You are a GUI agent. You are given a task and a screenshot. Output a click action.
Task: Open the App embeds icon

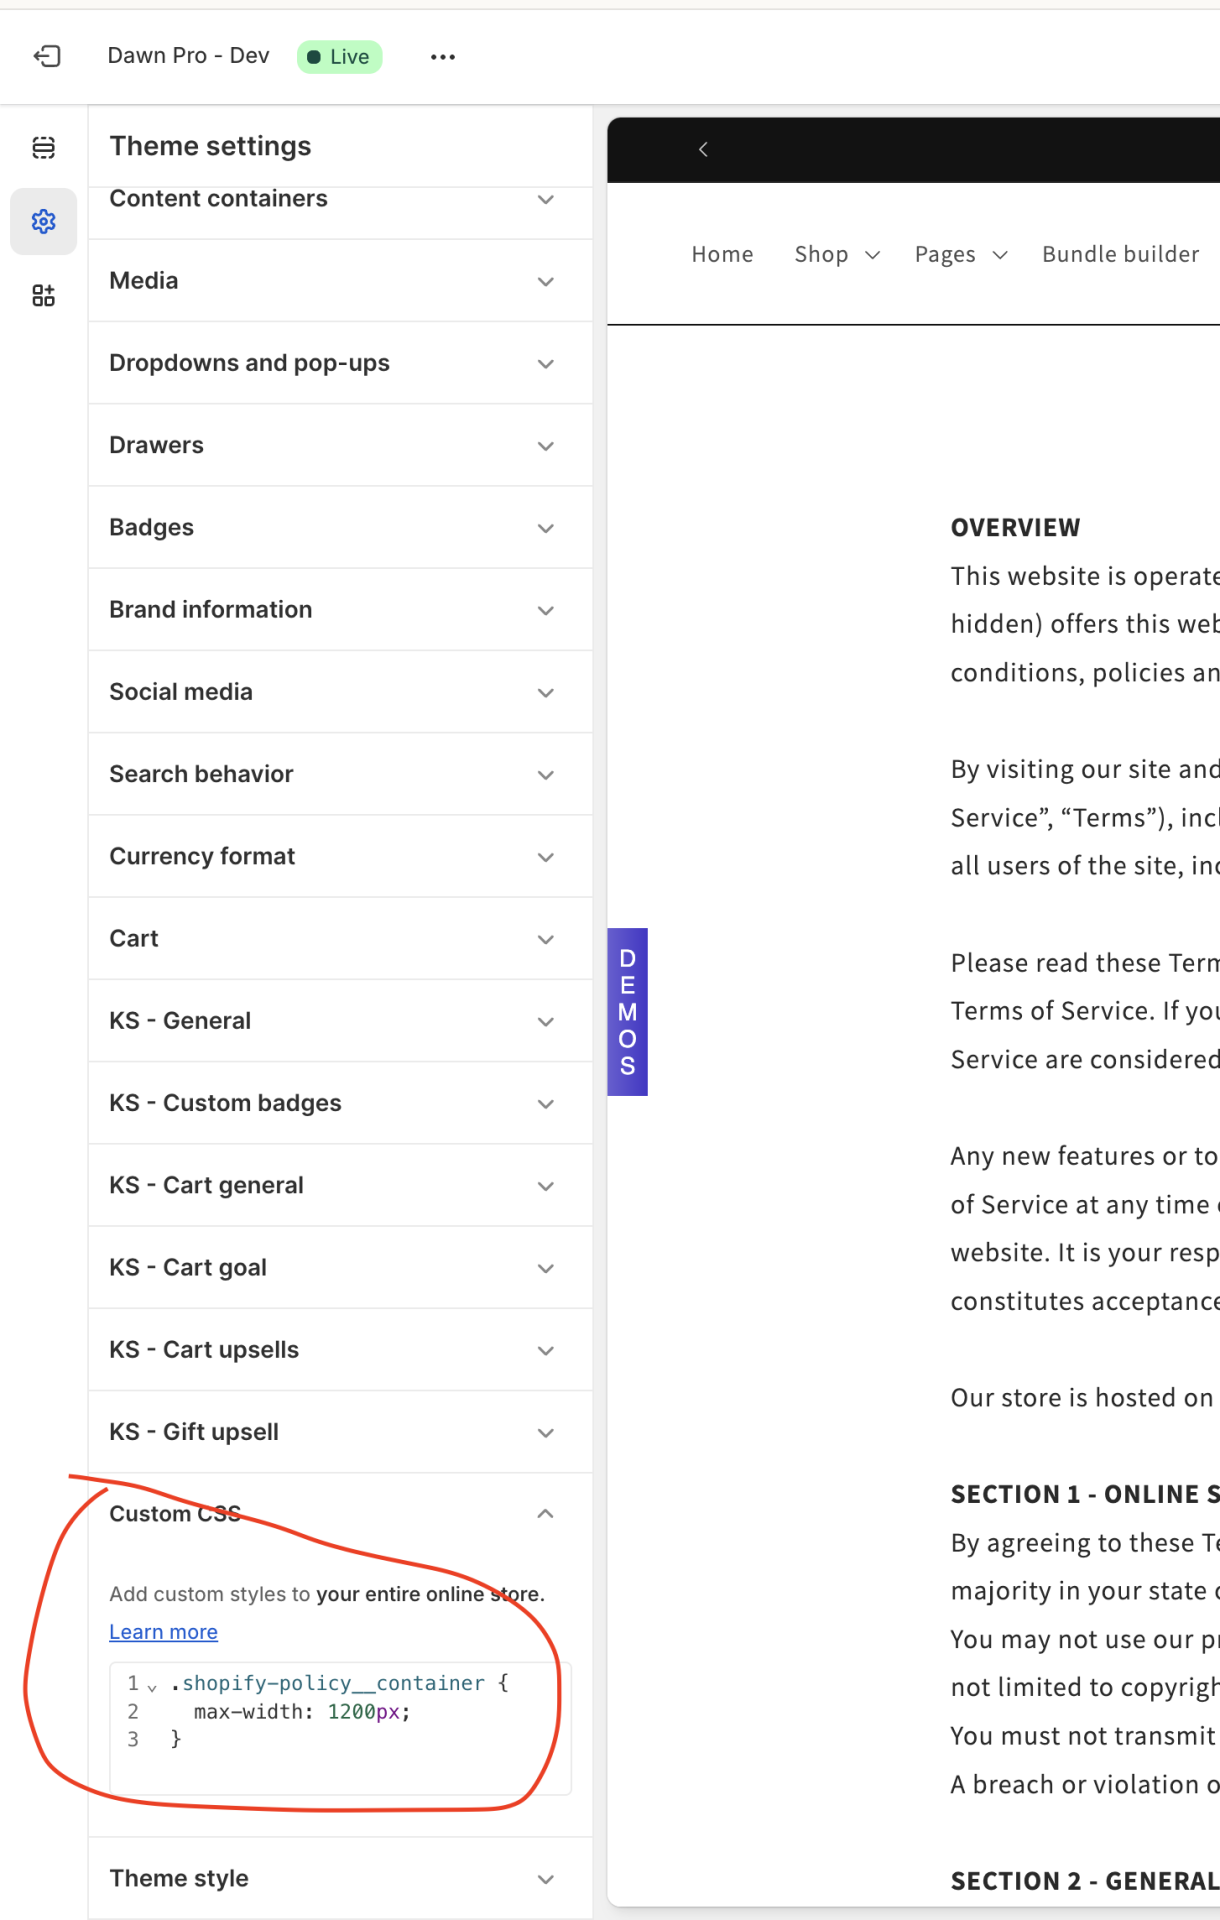[x=43, y=295]
